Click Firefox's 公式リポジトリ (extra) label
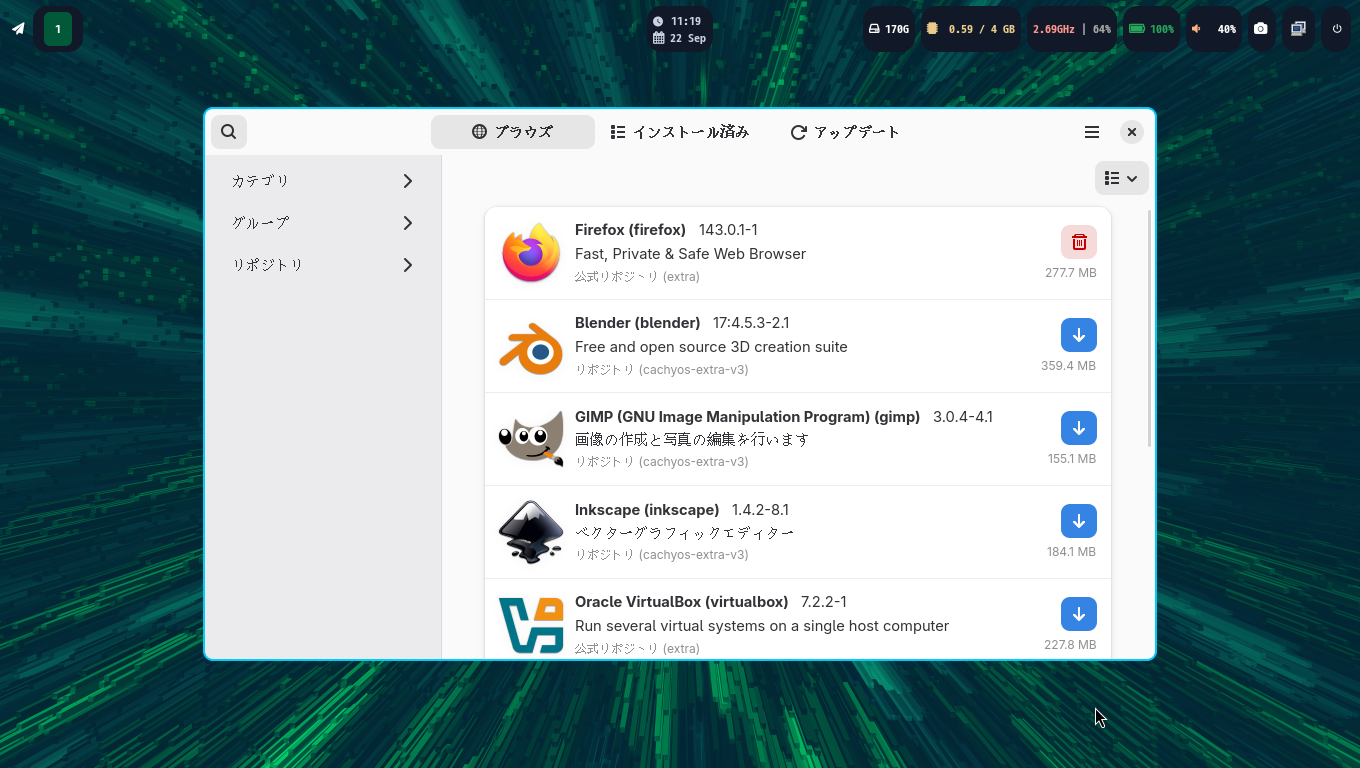The image size is (1360, 768). (x=637, y=276)
